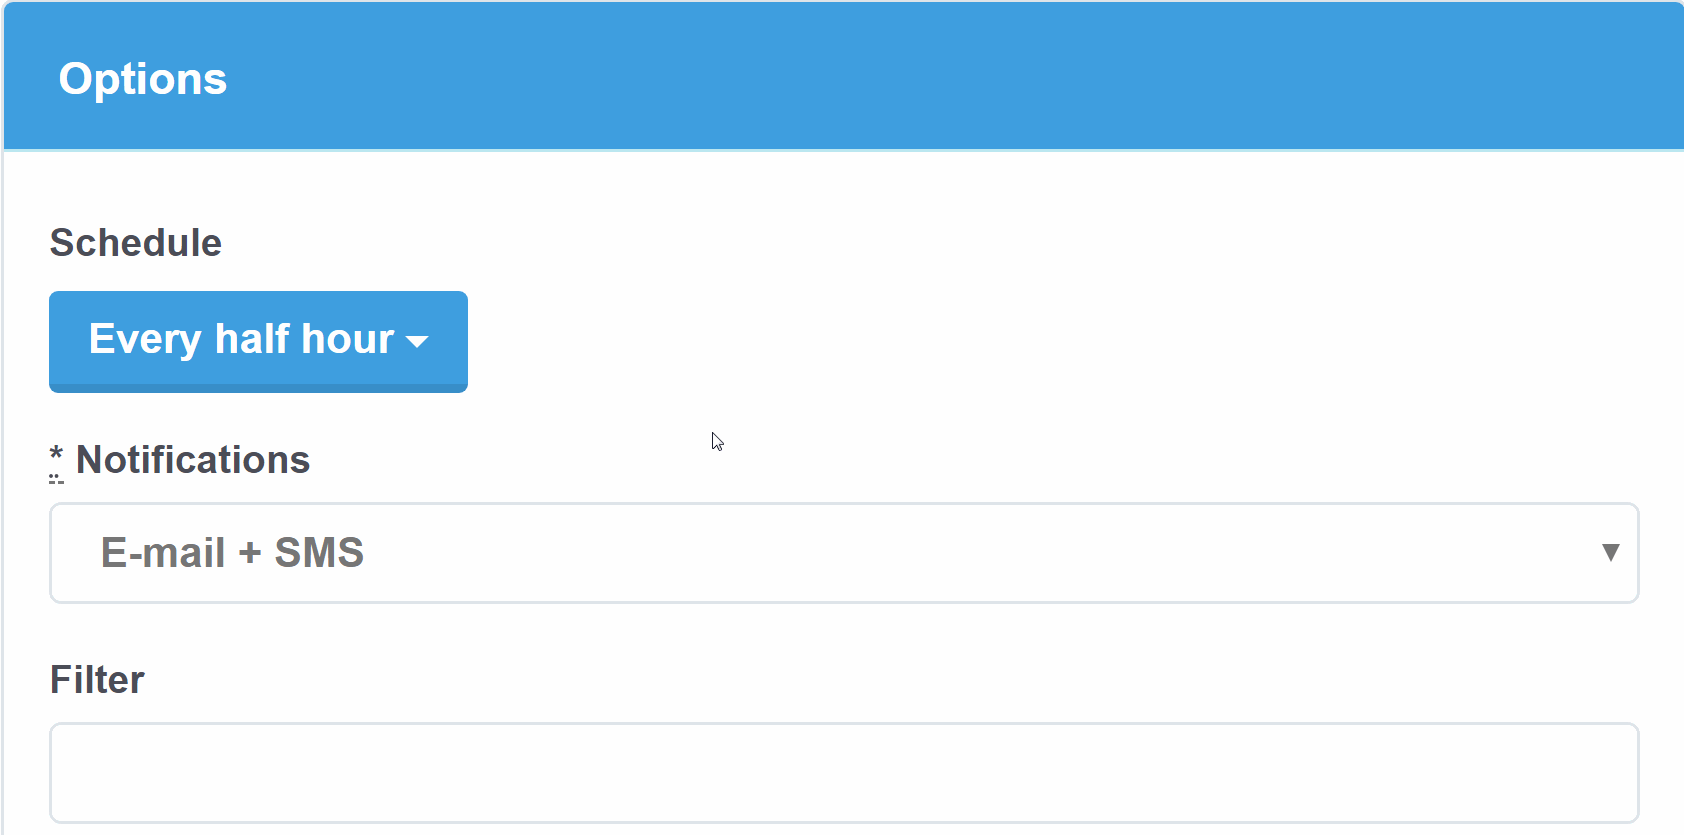Click the Filter label
Image resolution: width=1684 pixels, height=835 pixels.
(97, 680)
